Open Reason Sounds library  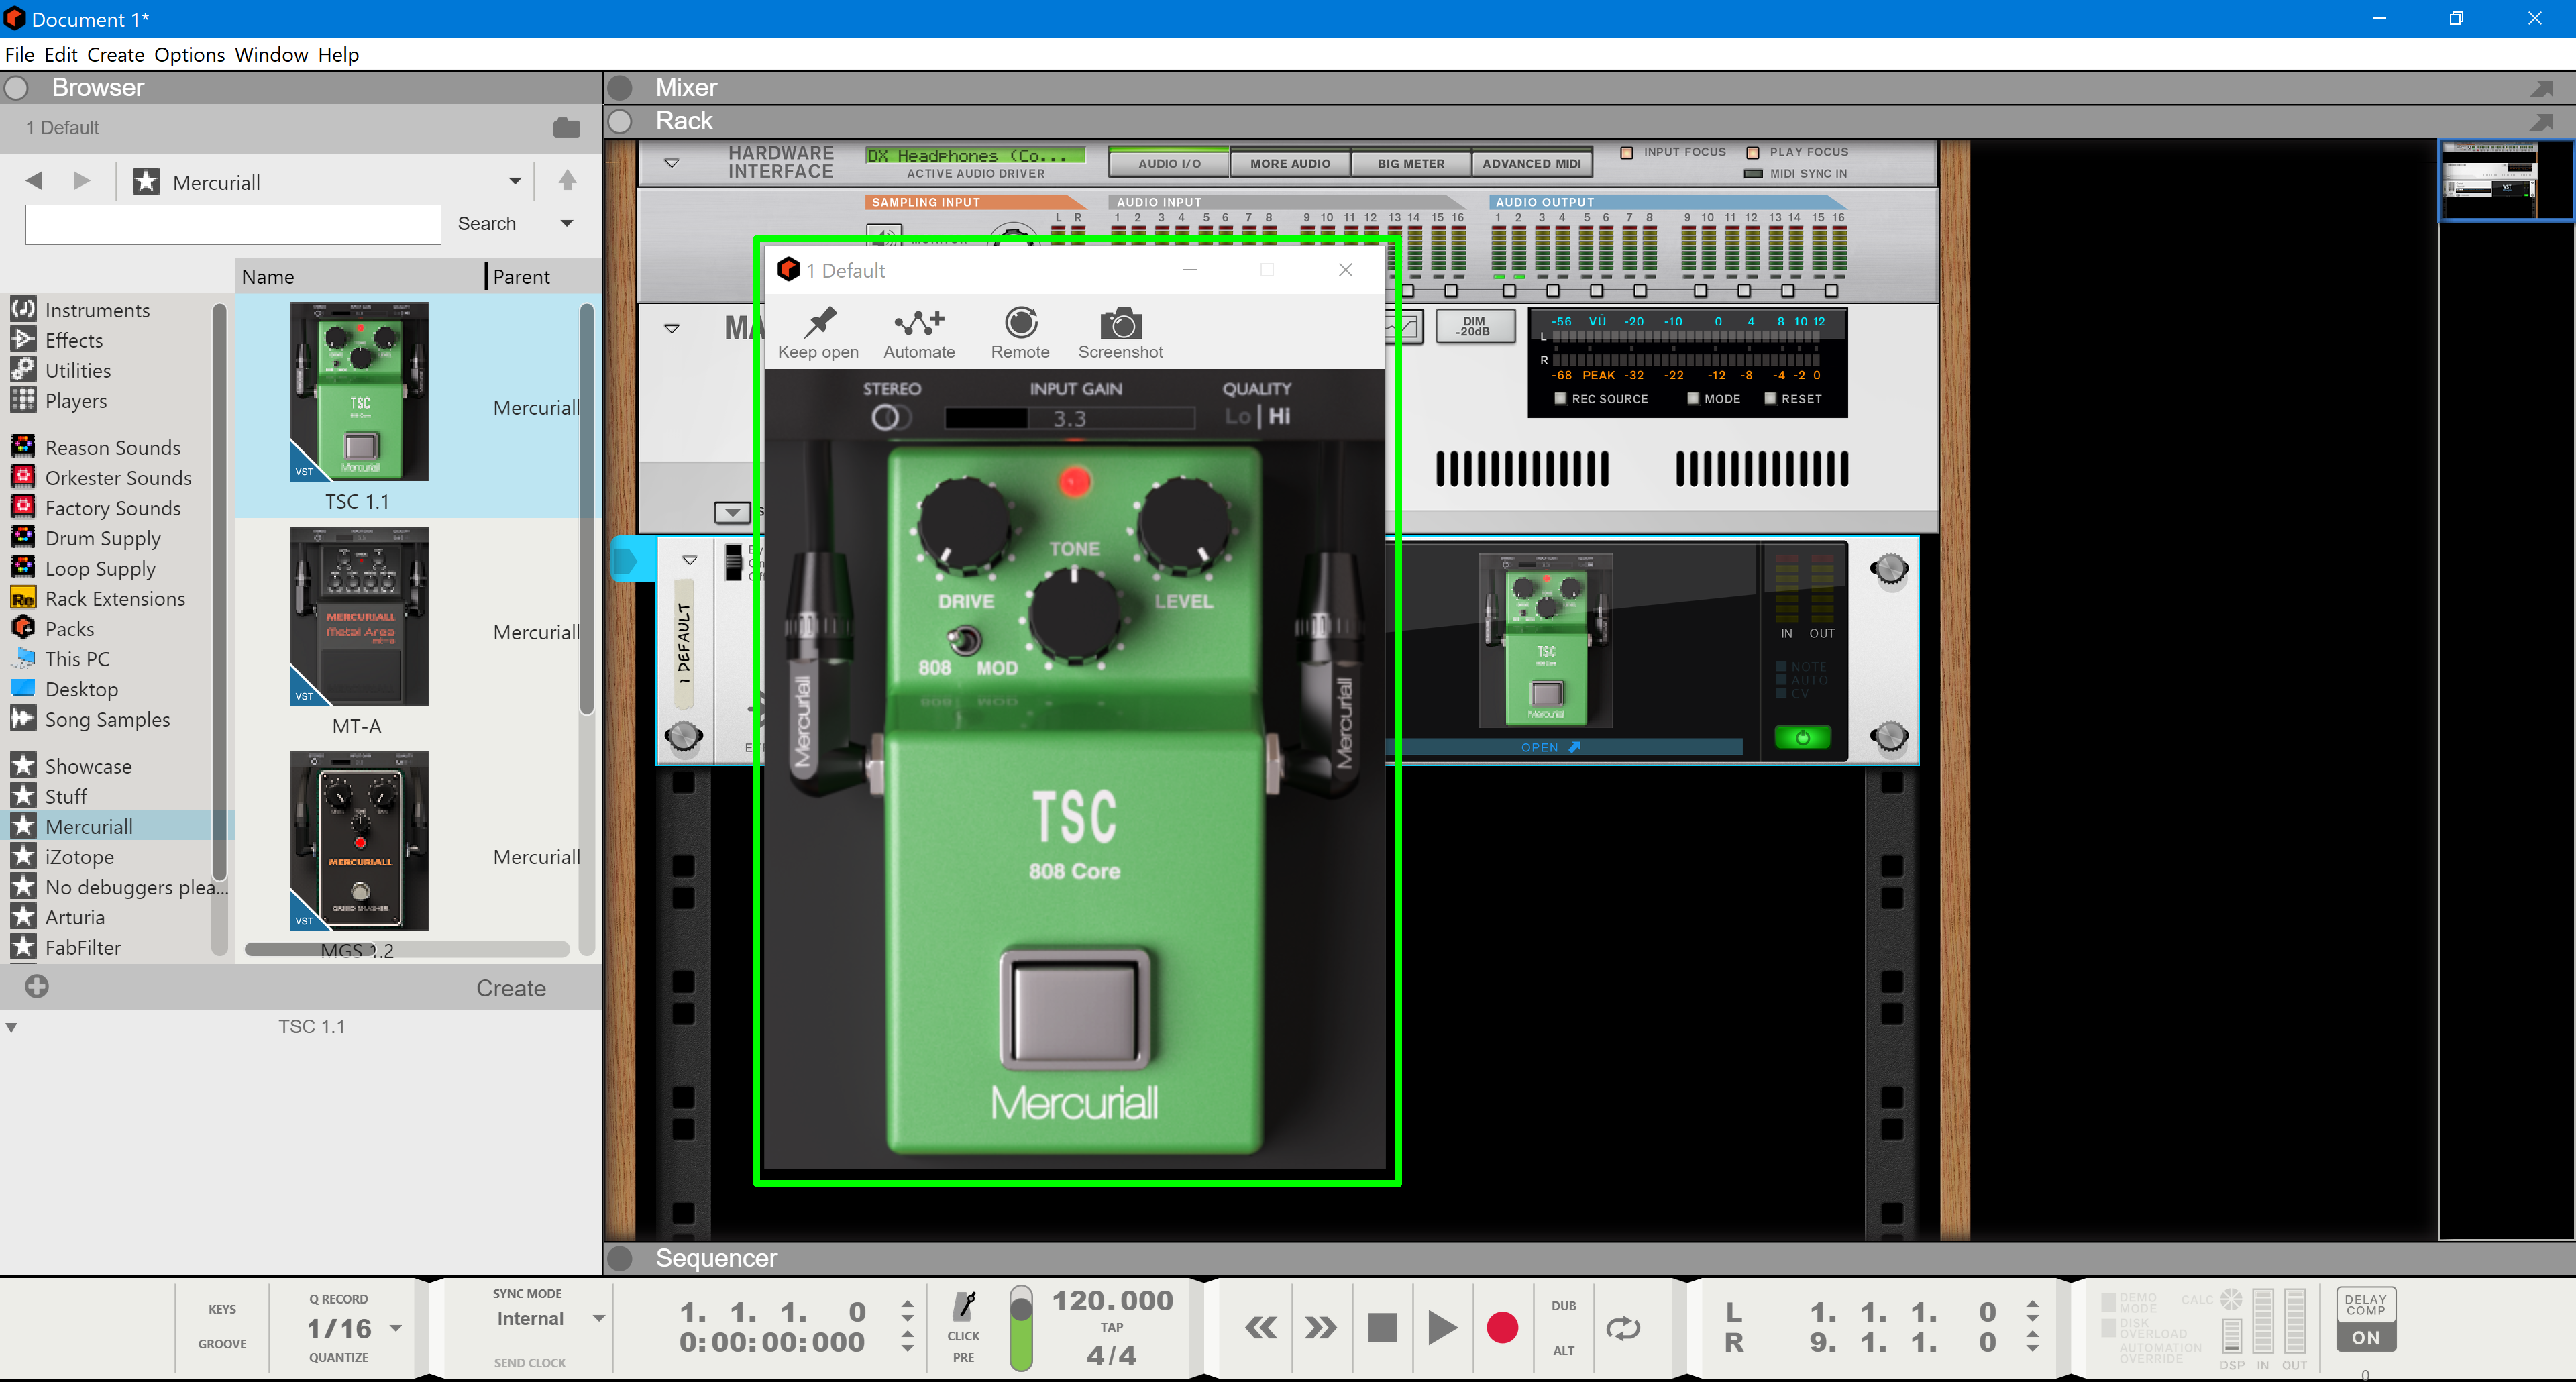pos(112,447)
